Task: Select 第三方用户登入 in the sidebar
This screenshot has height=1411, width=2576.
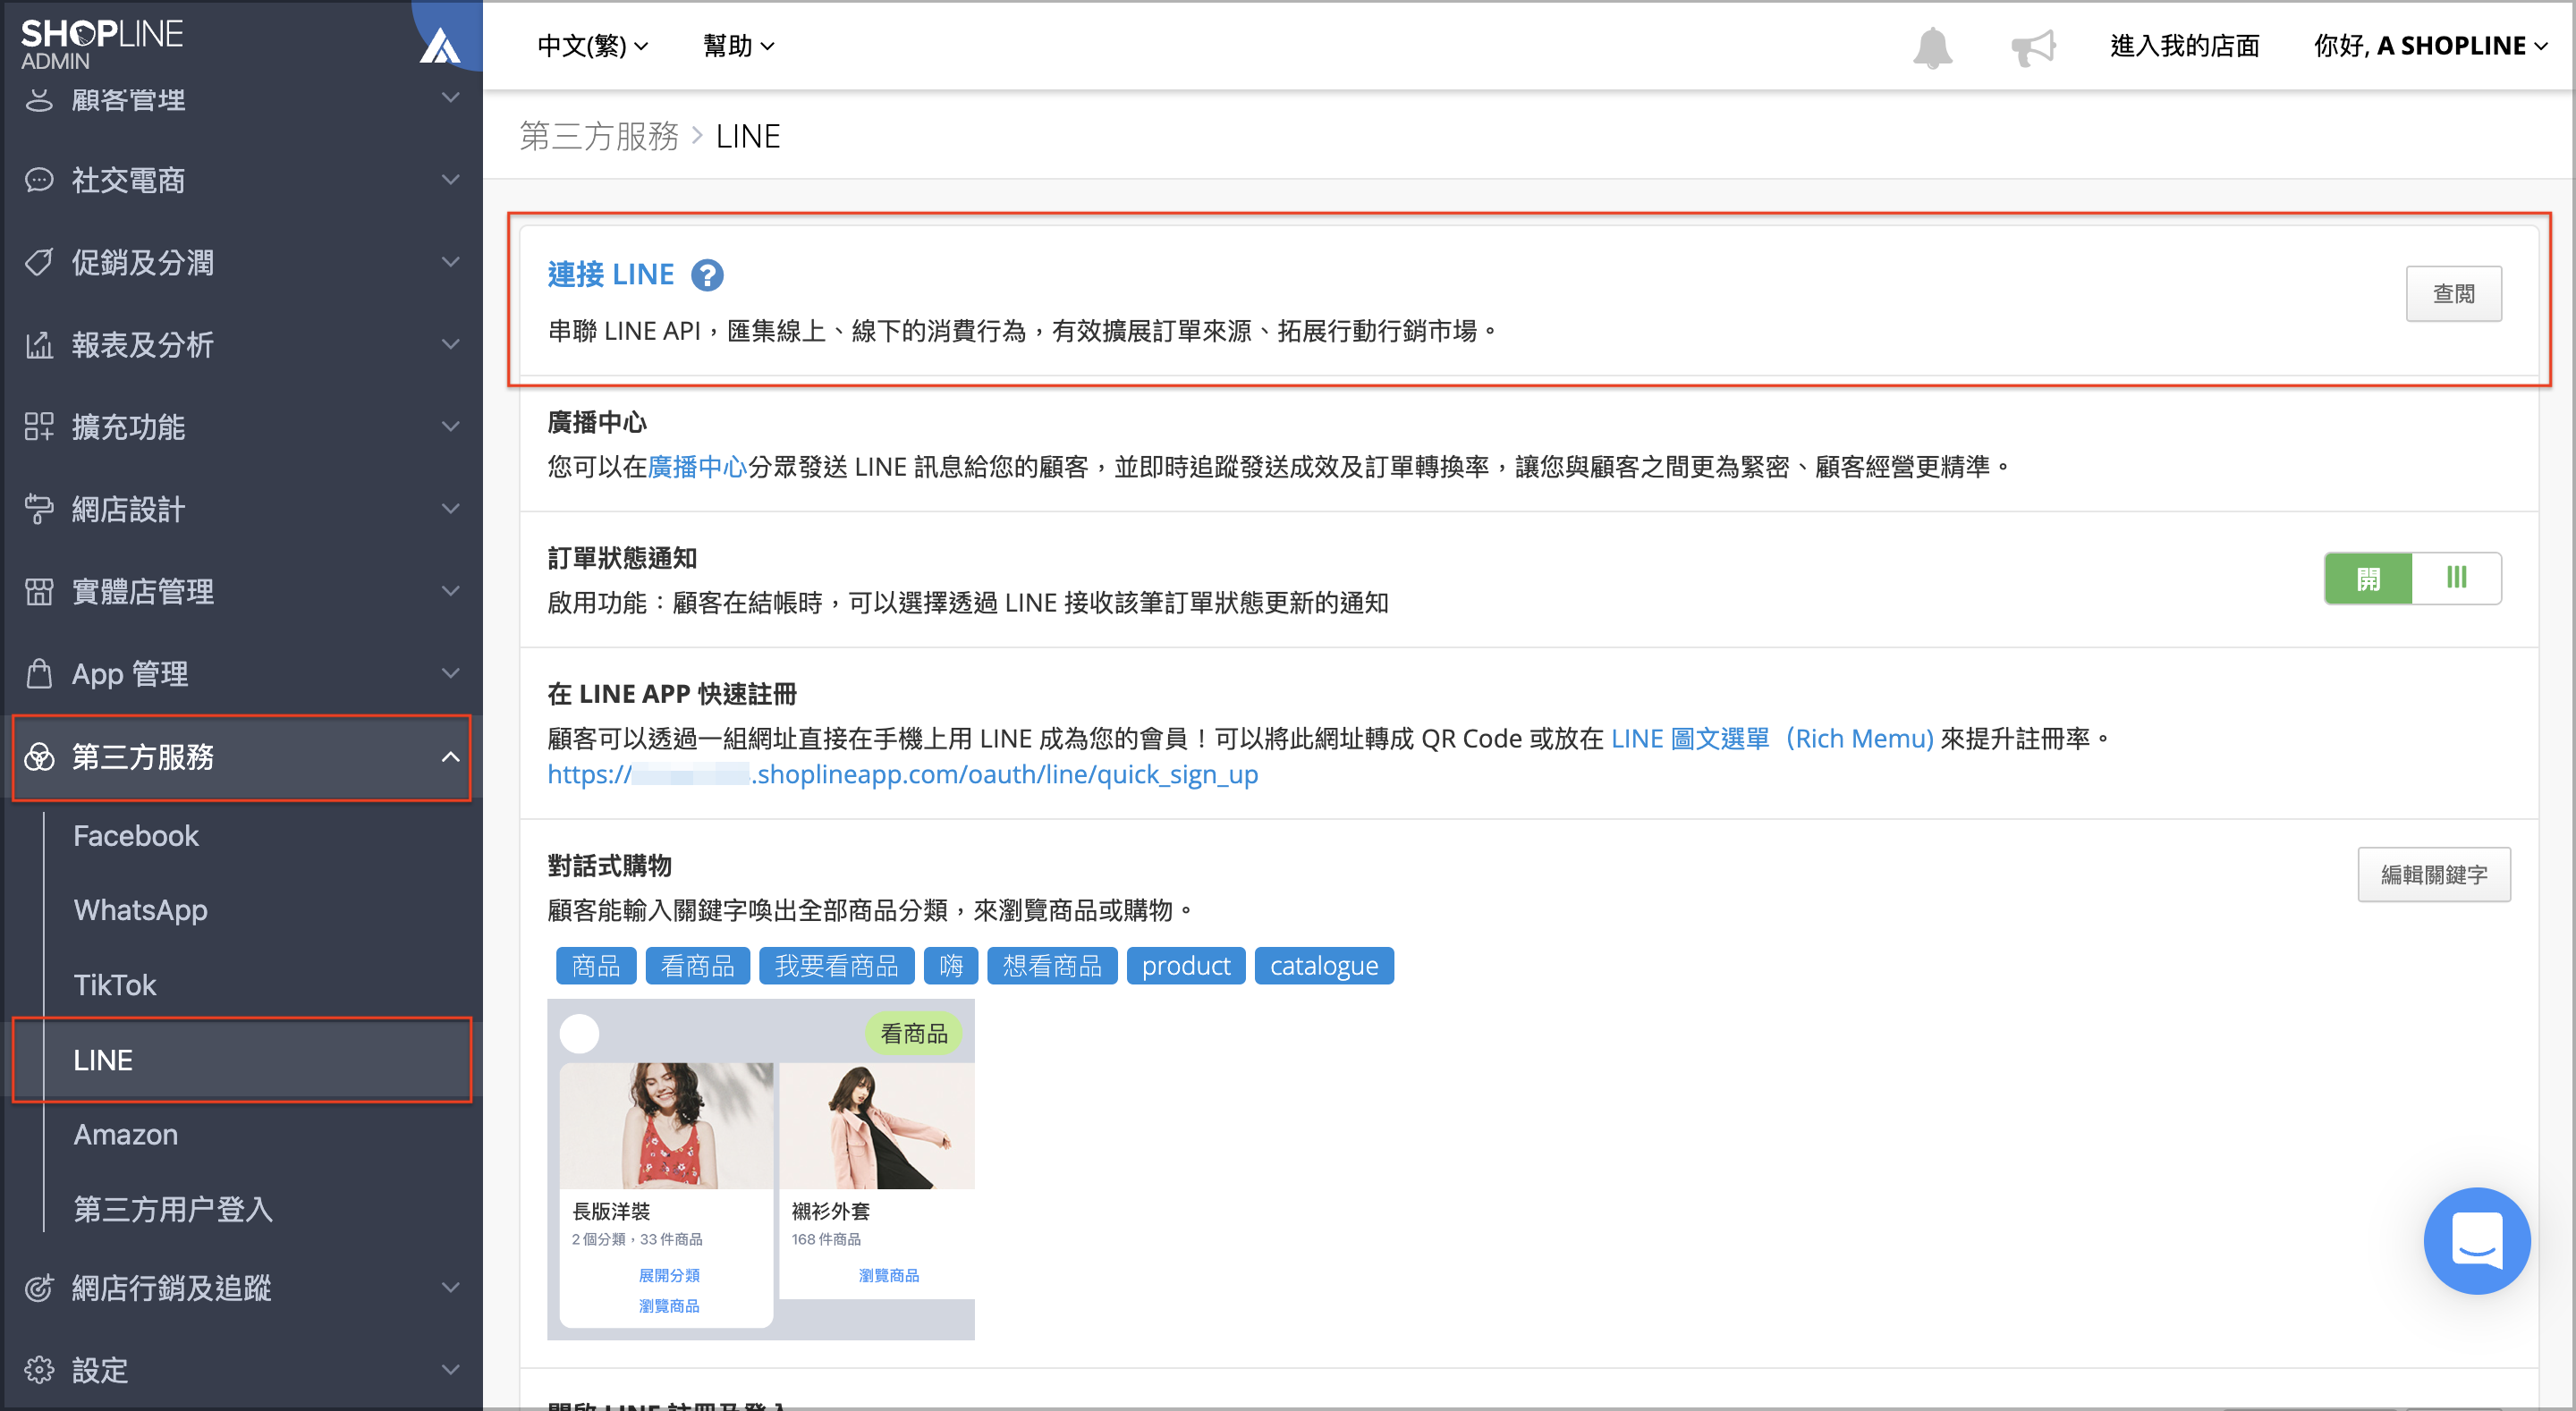Action: click(173, 1209)
